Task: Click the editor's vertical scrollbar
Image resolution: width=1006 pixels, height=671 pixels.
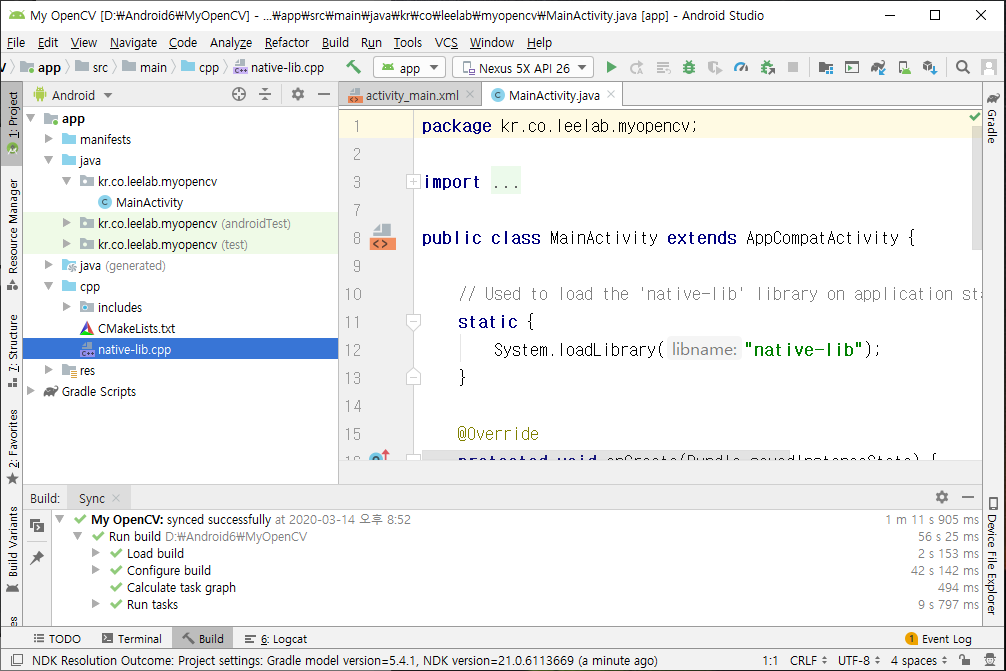Action: (977, 190)
